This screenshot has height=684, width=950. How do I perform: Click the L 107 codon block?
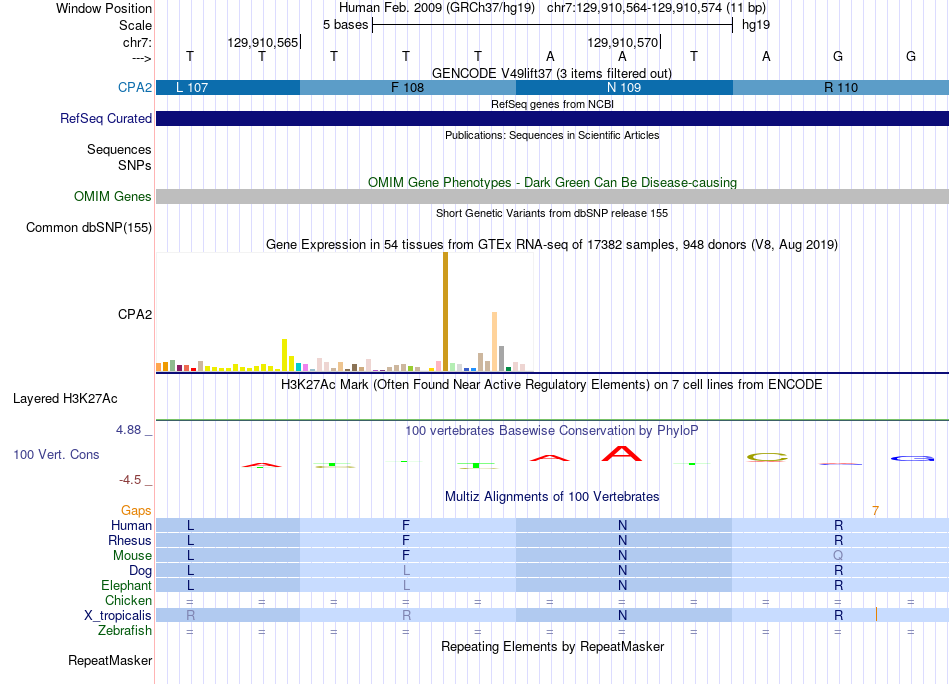click(228, 87)
